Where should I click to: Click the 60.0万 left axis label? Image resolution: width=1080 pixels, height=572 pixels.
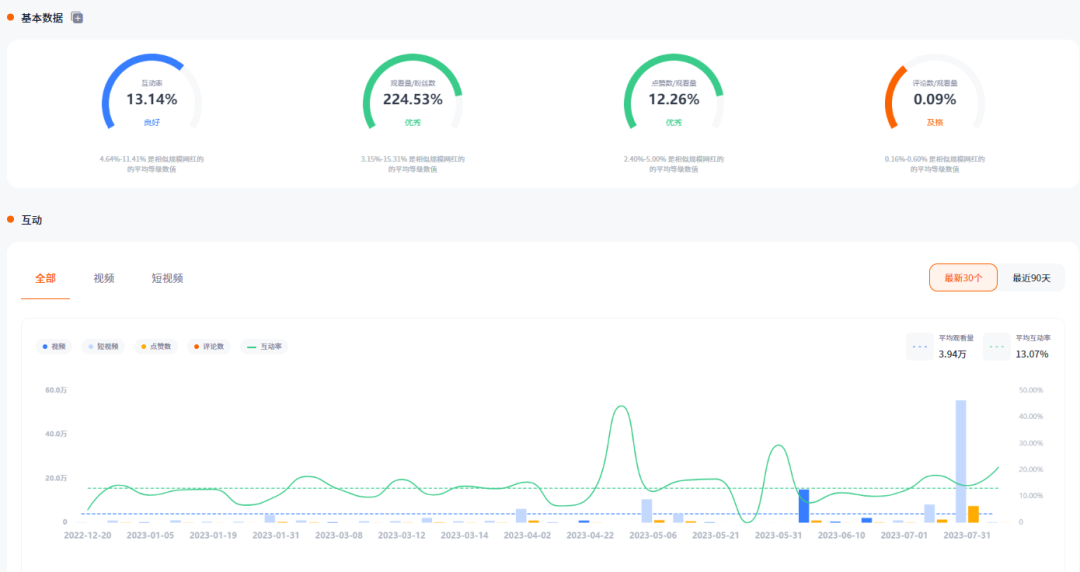click(56, 390)
